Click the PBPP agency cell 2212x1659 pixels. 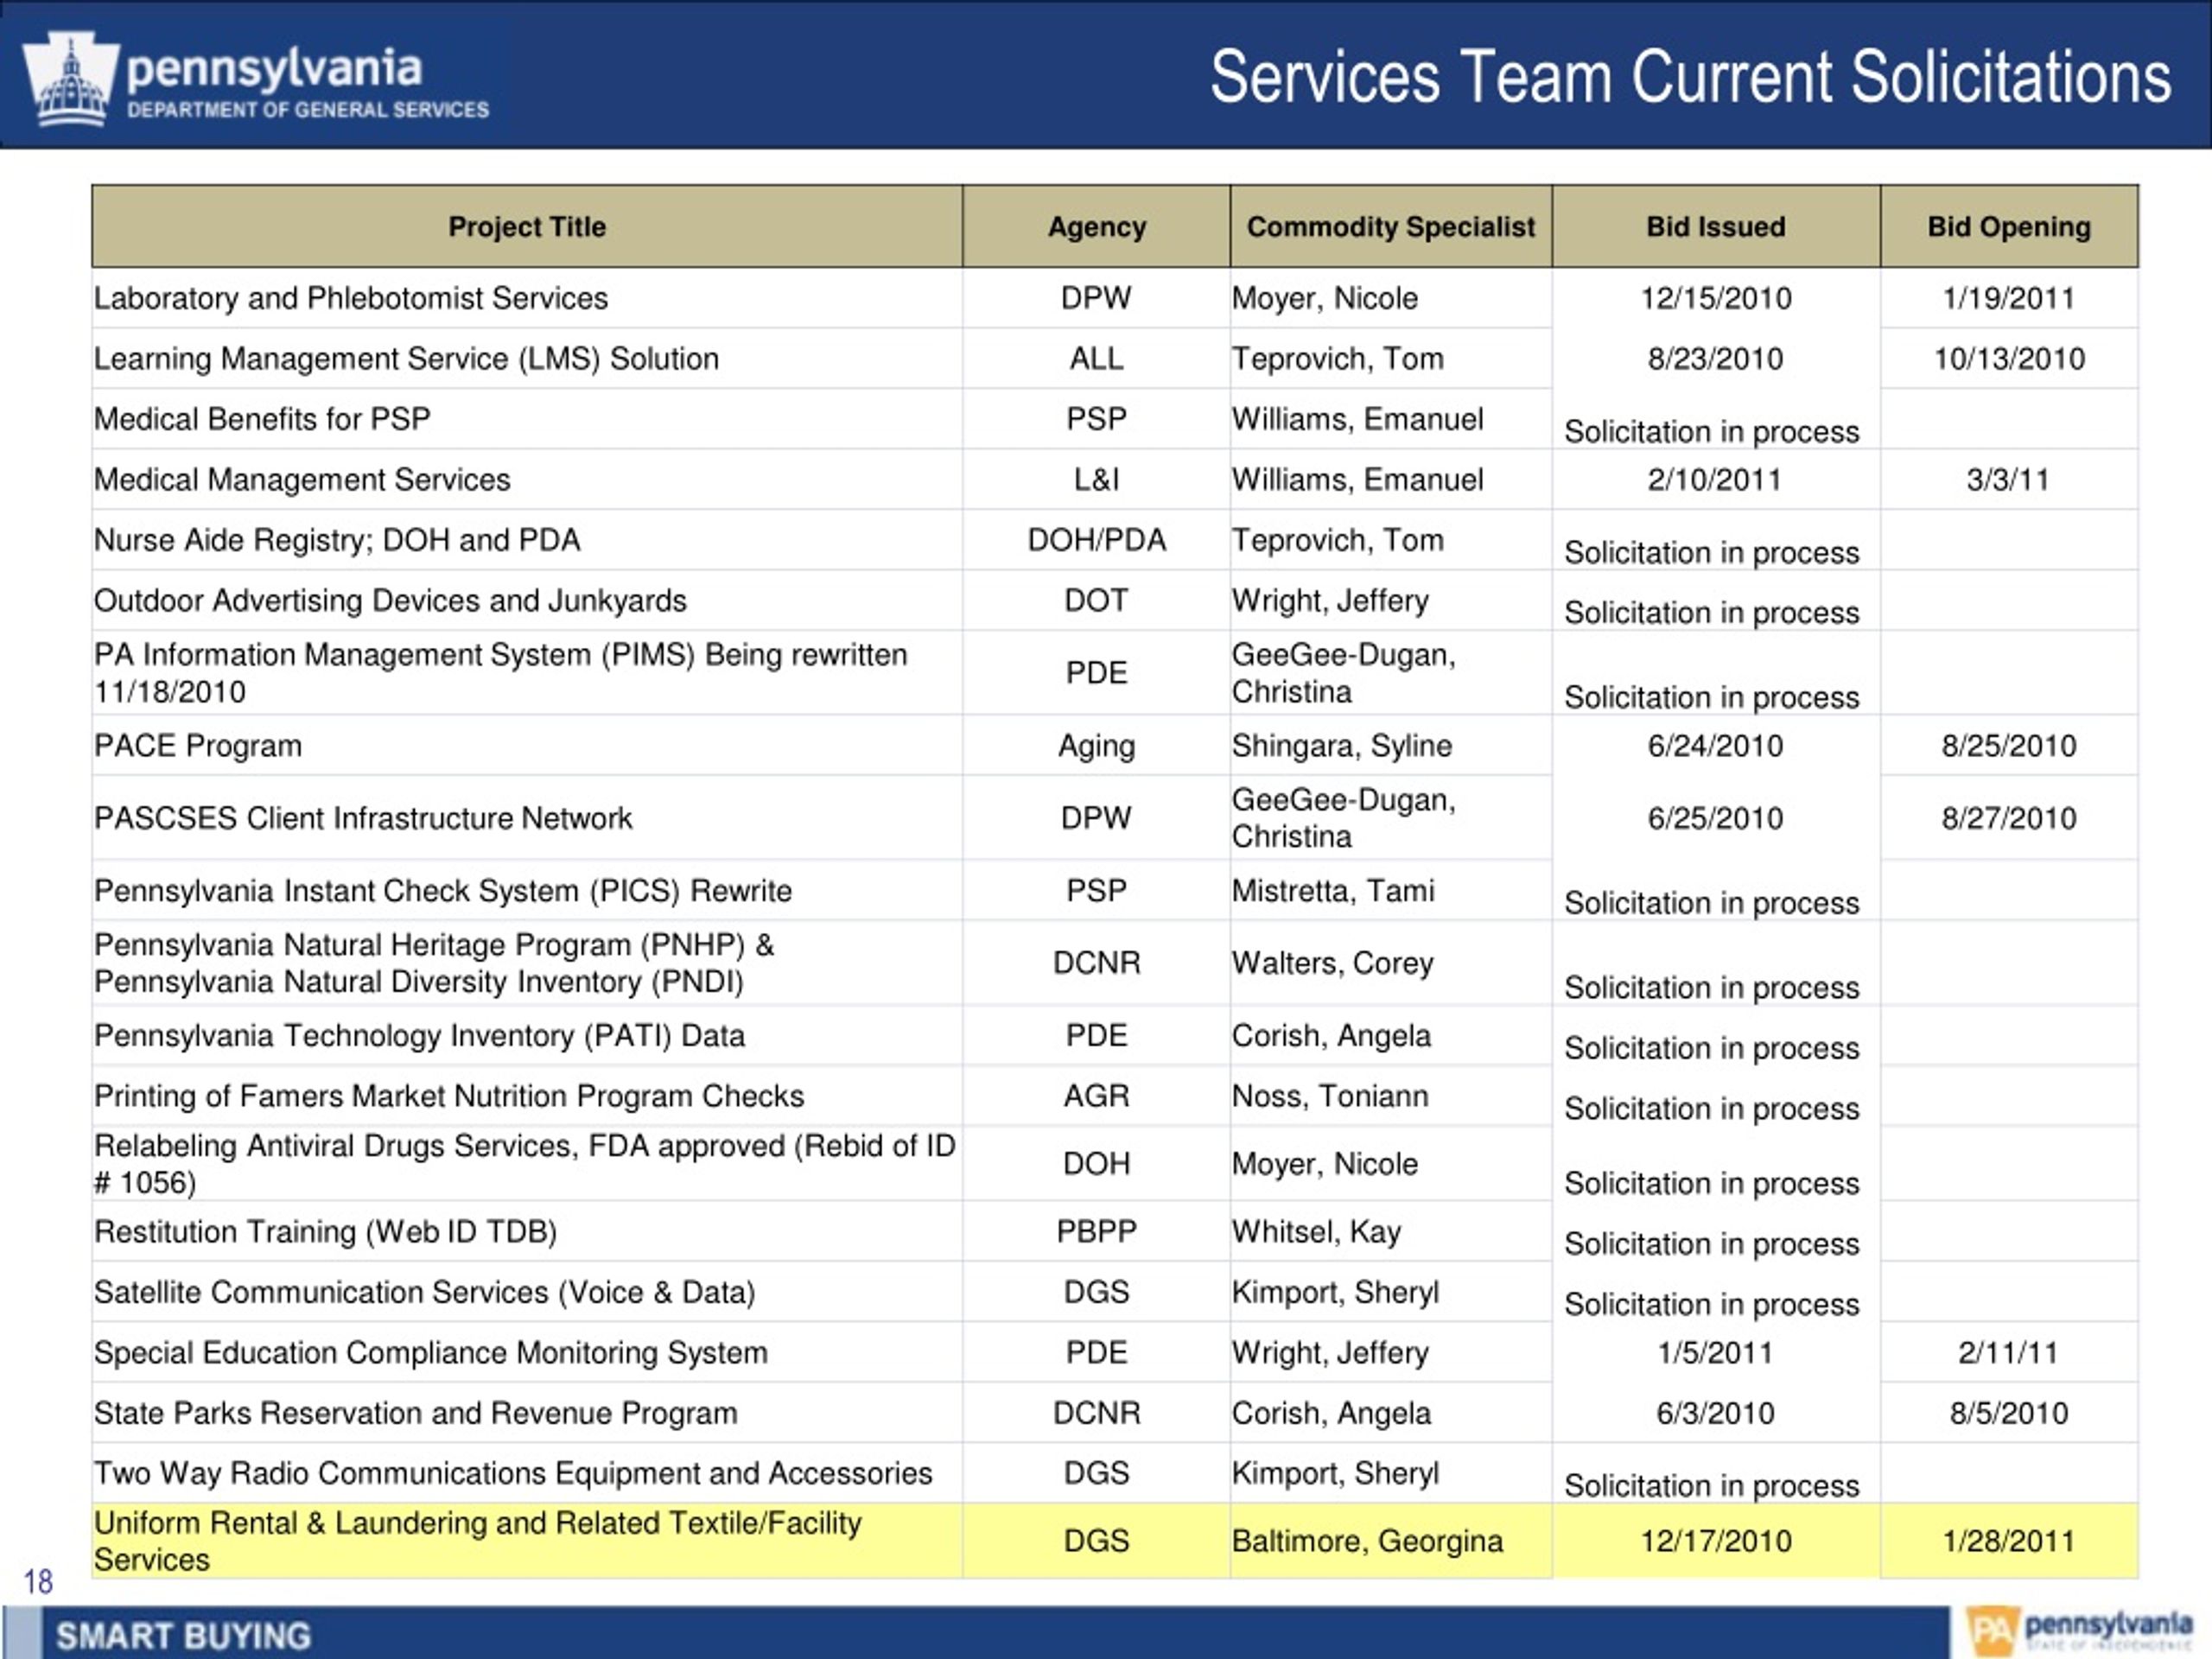1097,1232
